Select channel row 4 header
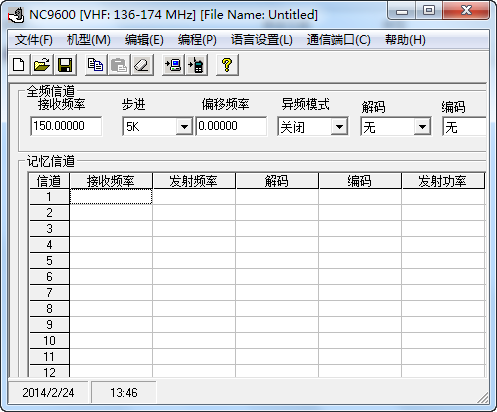Screen dimensions: 497x412 pos(49,245)
